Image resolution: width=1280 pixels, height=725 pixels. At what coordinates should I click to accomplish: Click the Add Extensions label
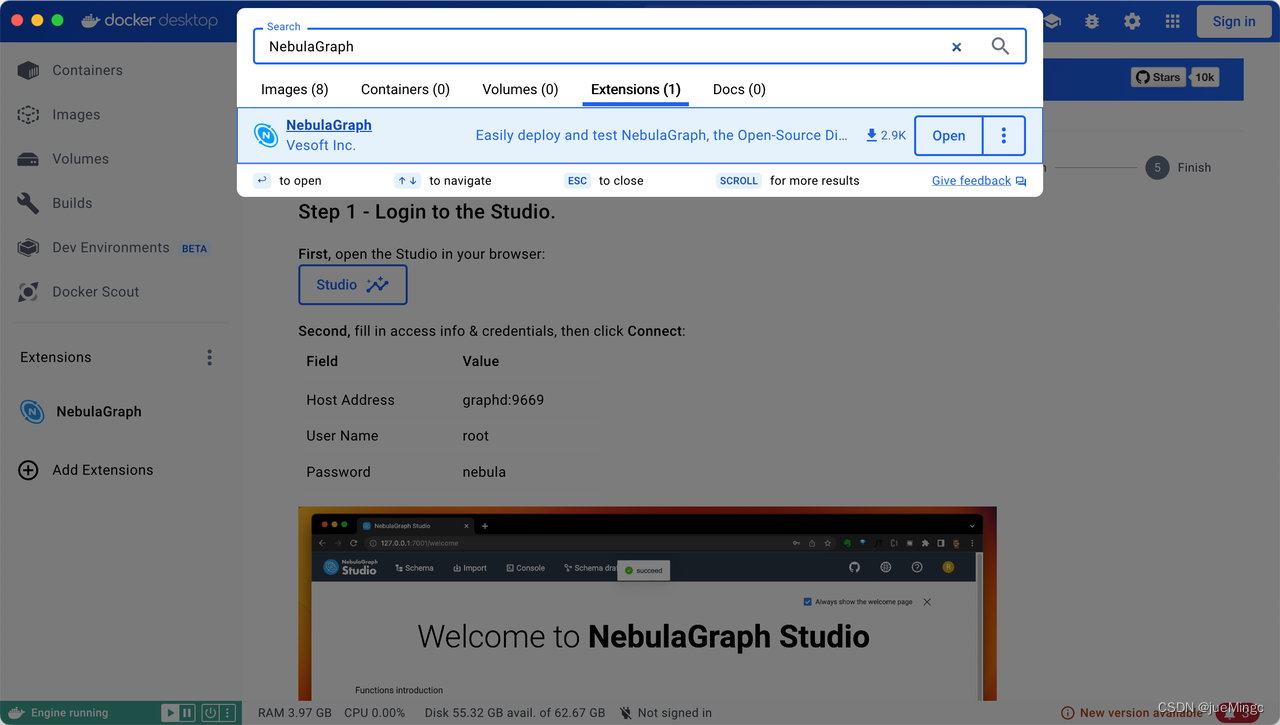coord(103,470)
